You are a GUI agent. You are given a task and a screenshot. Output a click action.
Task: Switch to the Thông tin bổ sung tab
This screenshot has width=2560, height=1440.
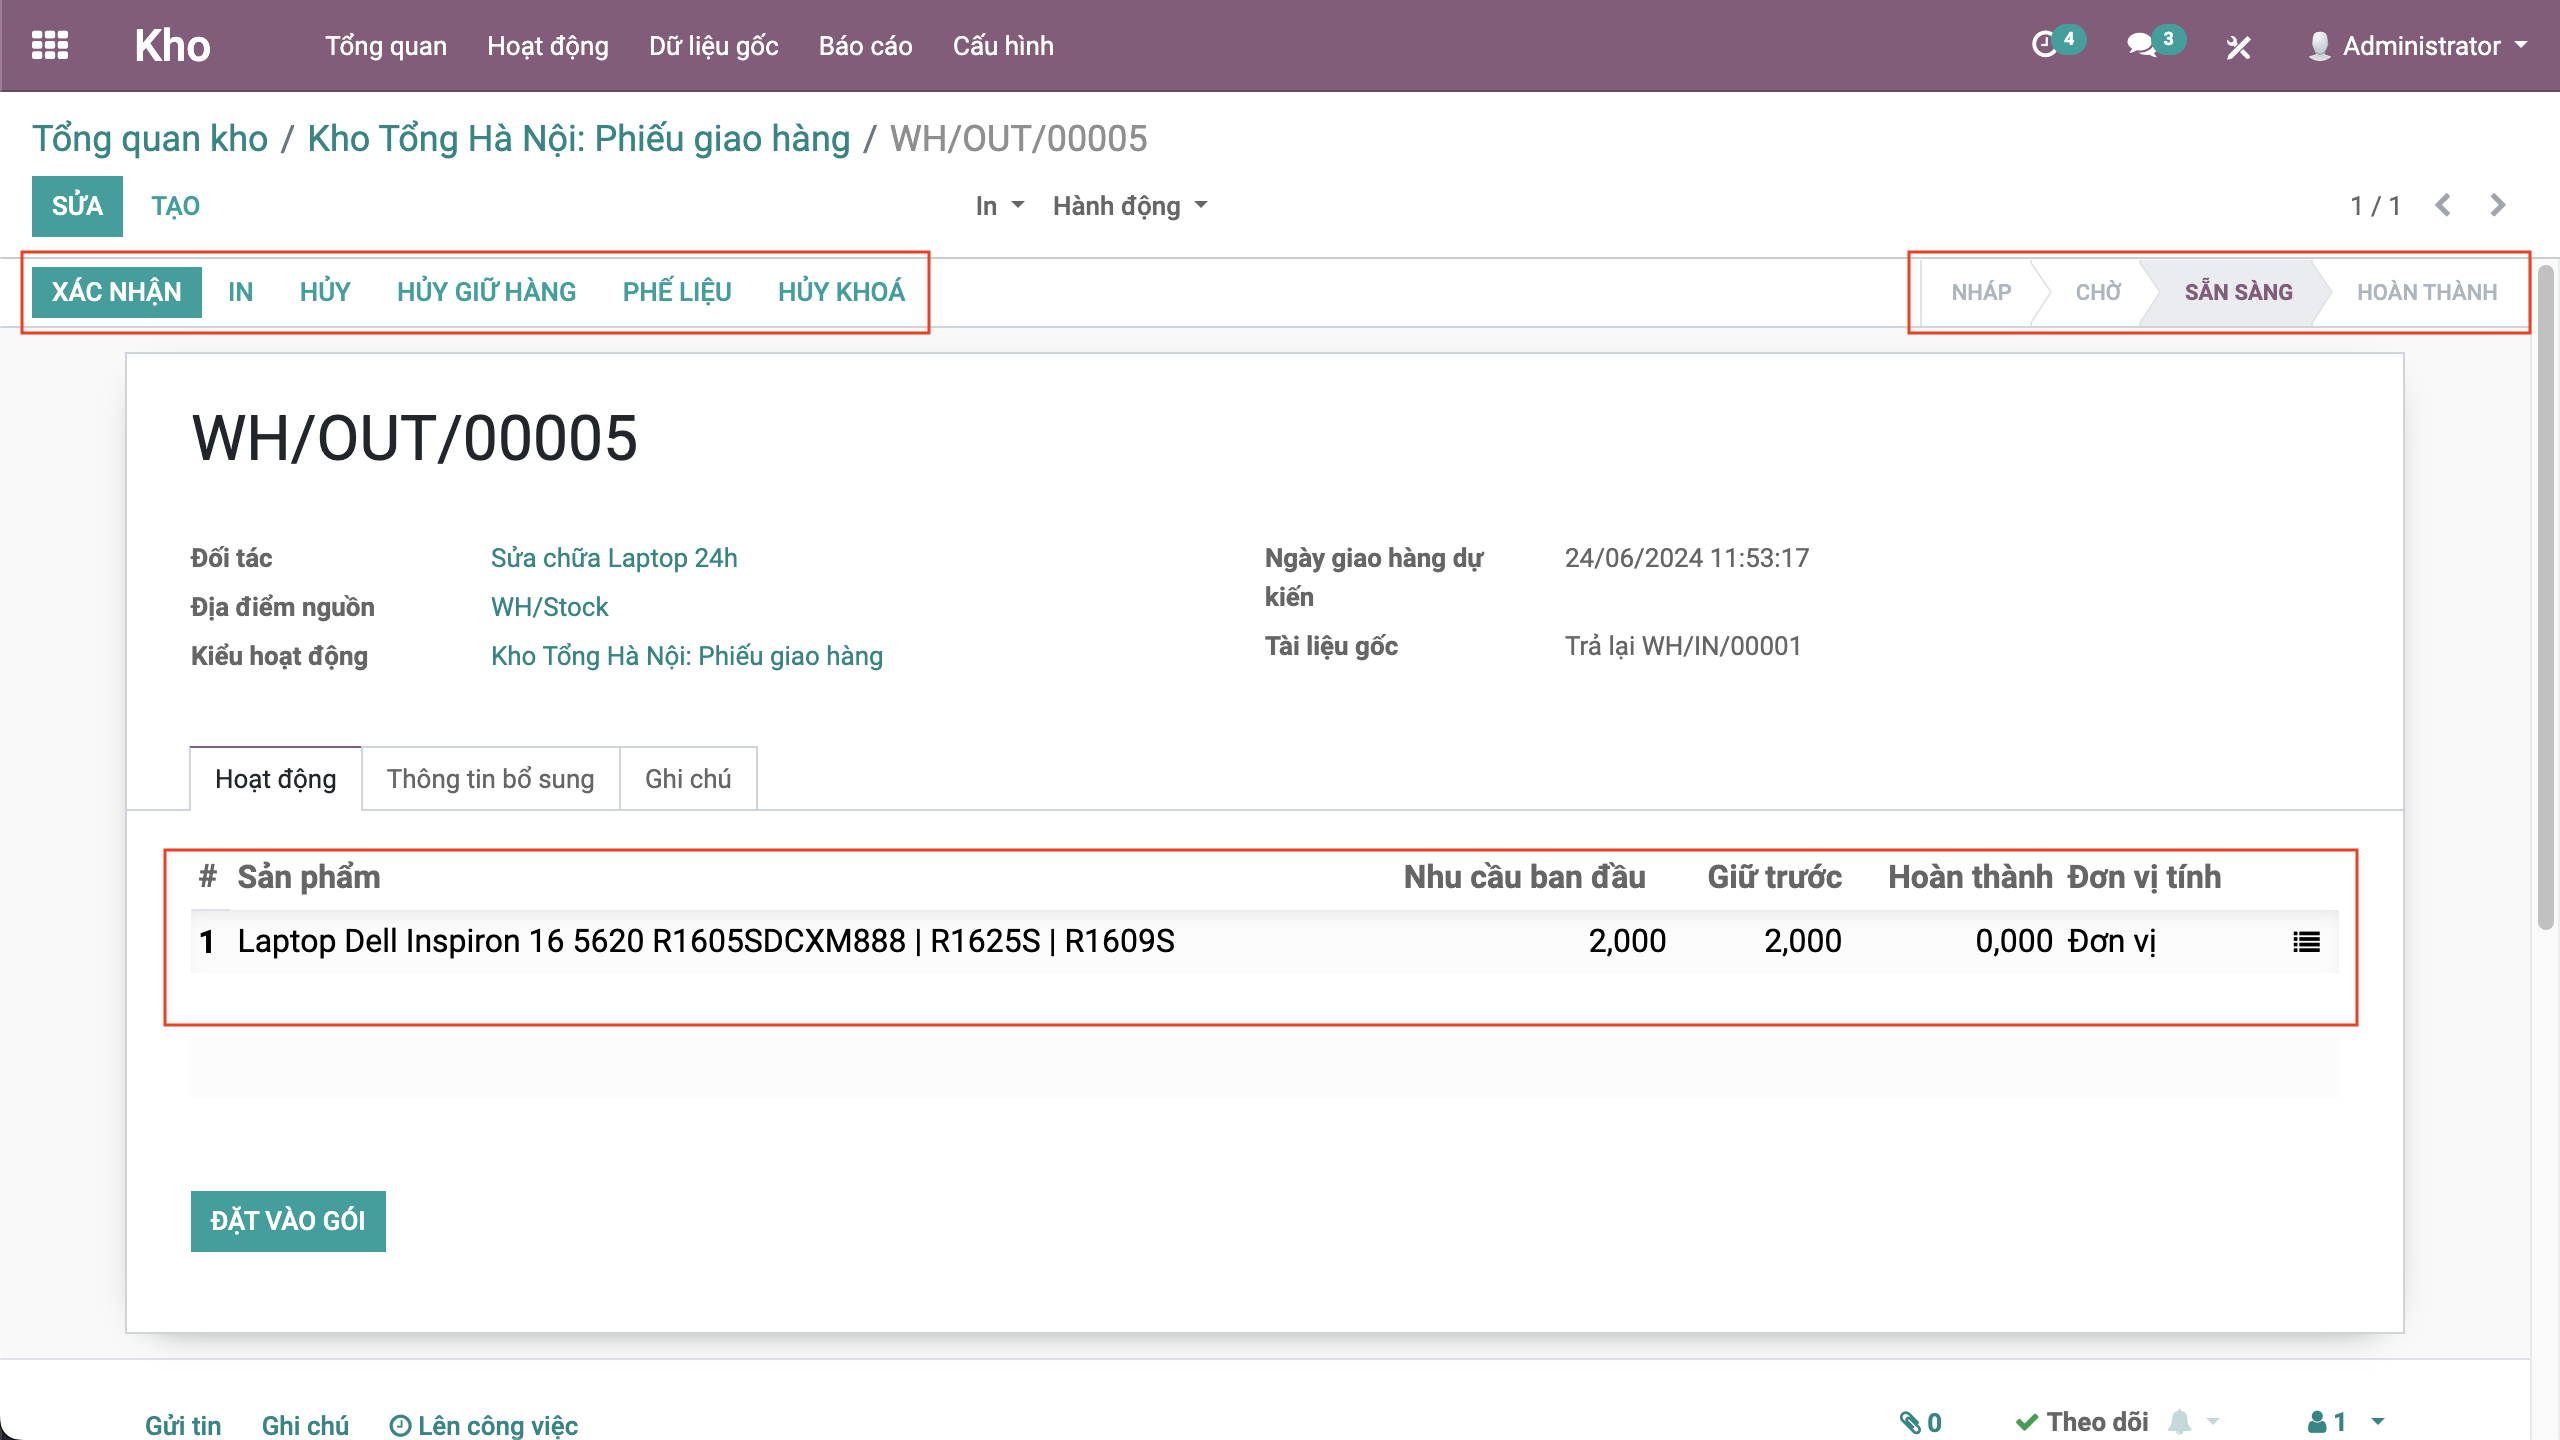pyautogui.click(x=490, y=779)
